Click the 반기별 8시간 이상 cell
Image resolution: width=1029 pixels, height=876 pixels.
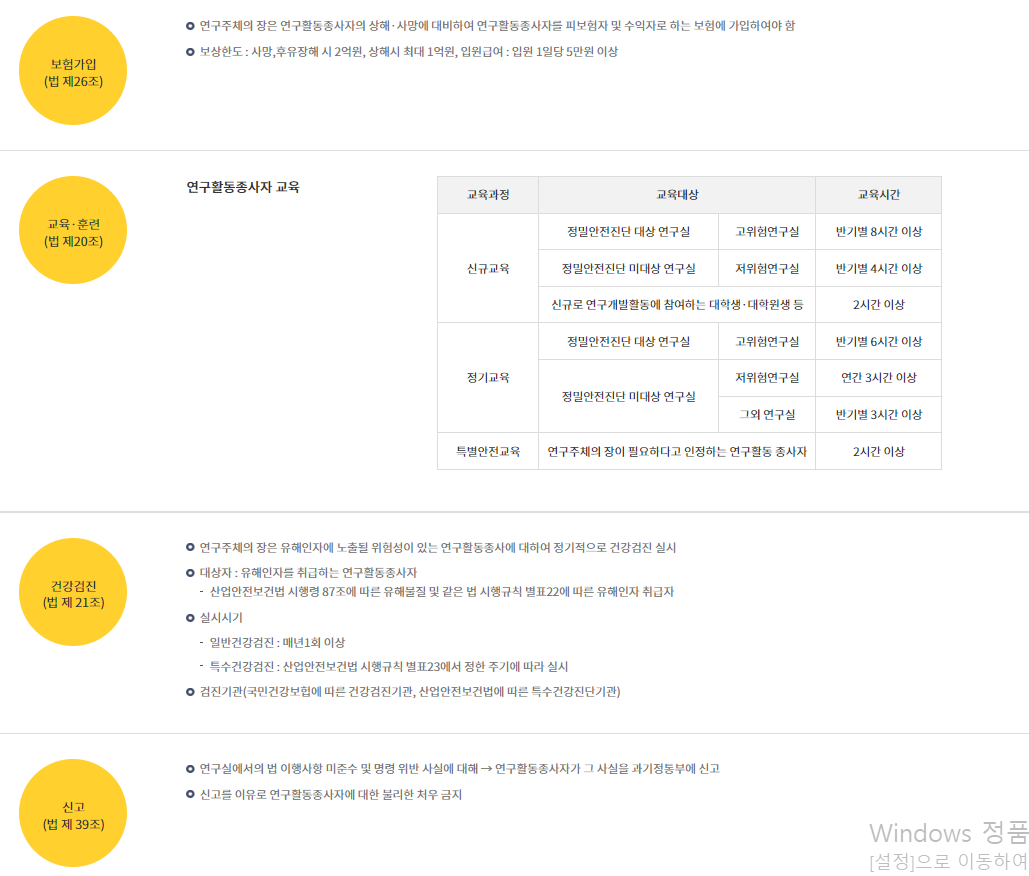click(878, 231)
